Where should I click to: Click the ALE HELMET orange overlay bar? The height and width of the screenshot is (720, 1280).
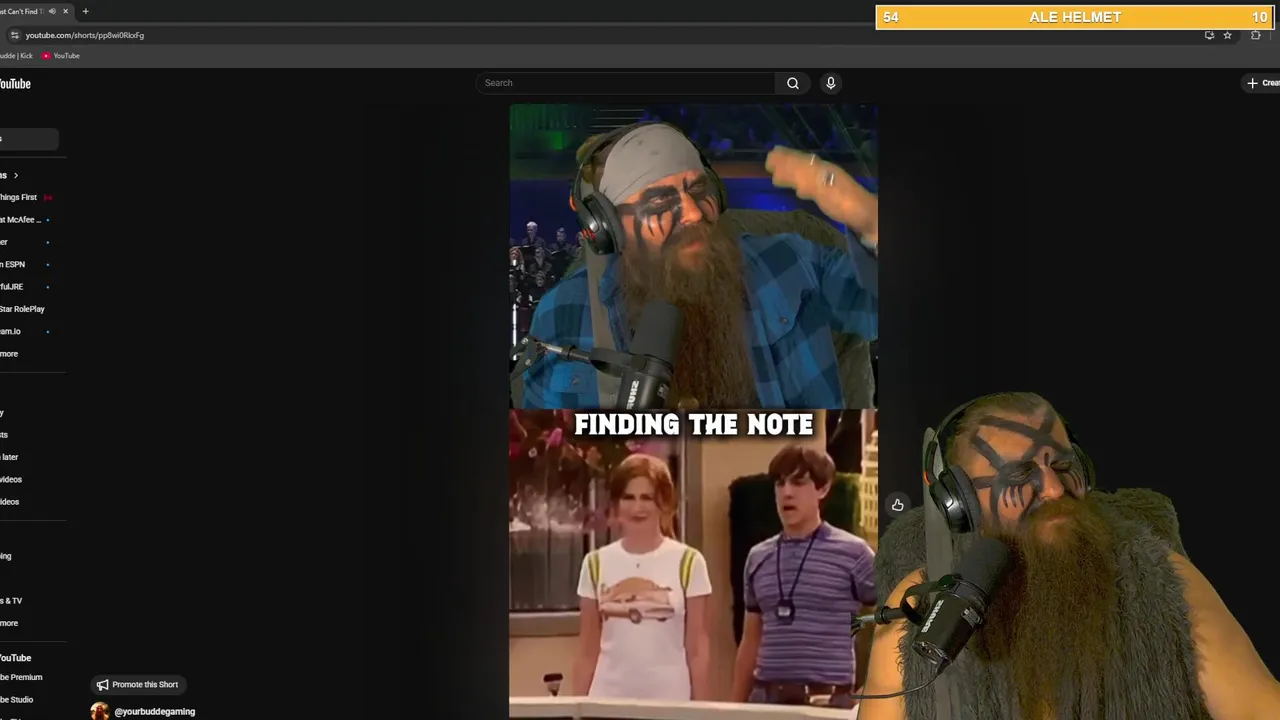[1075, 17]
